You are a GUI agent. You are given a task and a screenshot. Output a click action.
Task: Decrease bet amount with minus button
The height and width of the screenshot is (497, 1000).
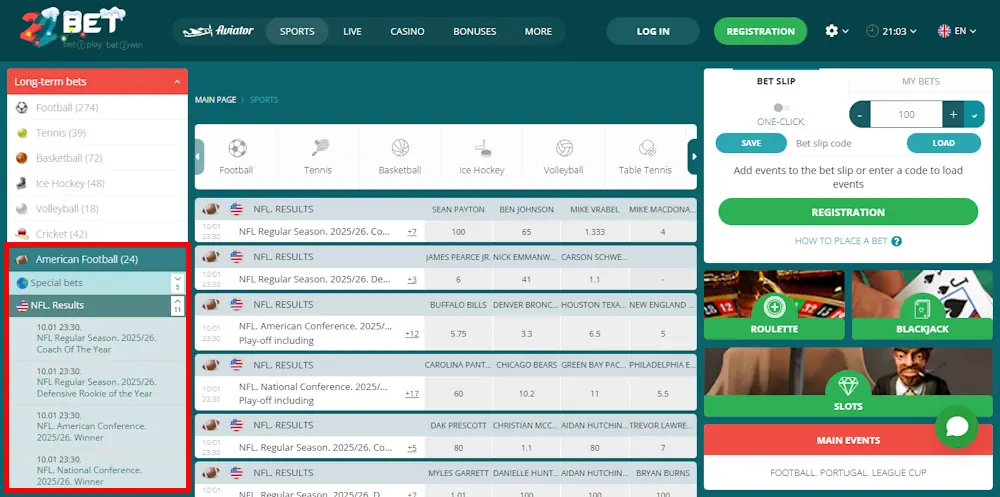click(860, 115)
